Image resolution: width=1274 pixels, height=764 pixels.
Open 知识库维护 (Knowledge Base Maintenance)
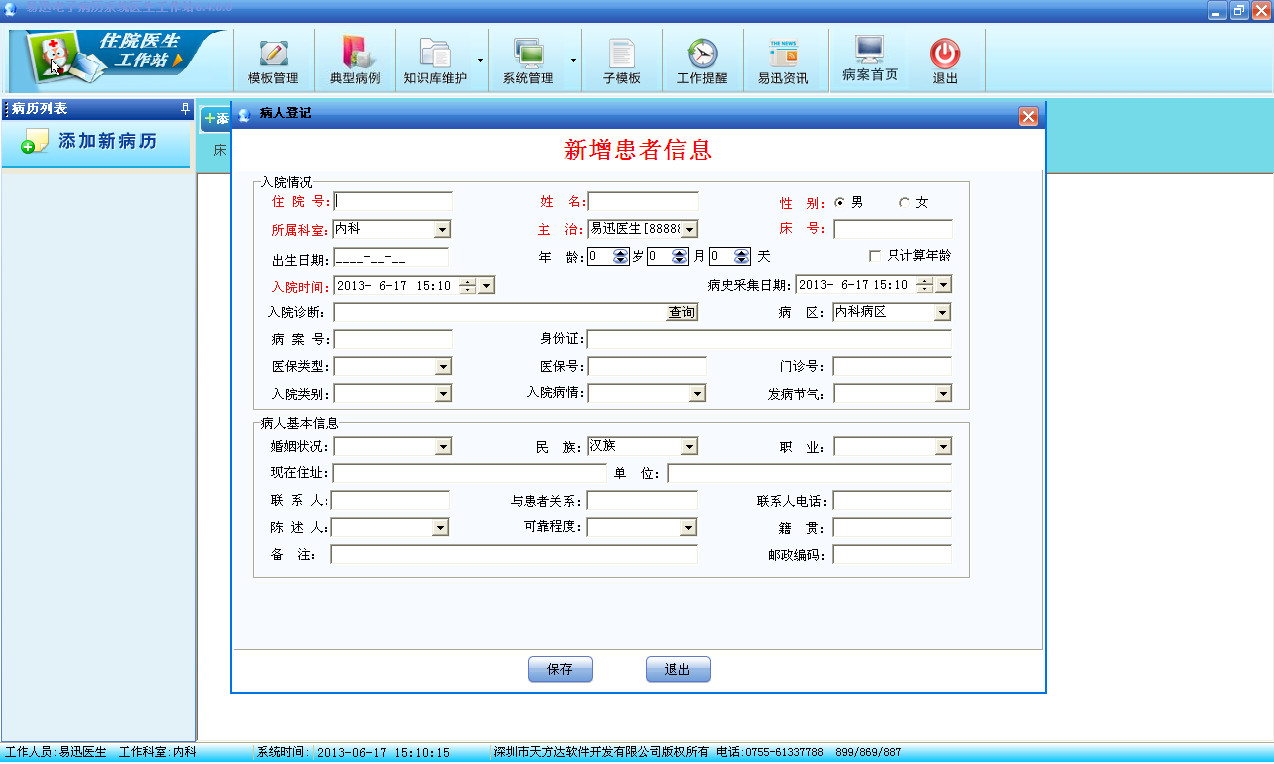[x=435, y=59]
